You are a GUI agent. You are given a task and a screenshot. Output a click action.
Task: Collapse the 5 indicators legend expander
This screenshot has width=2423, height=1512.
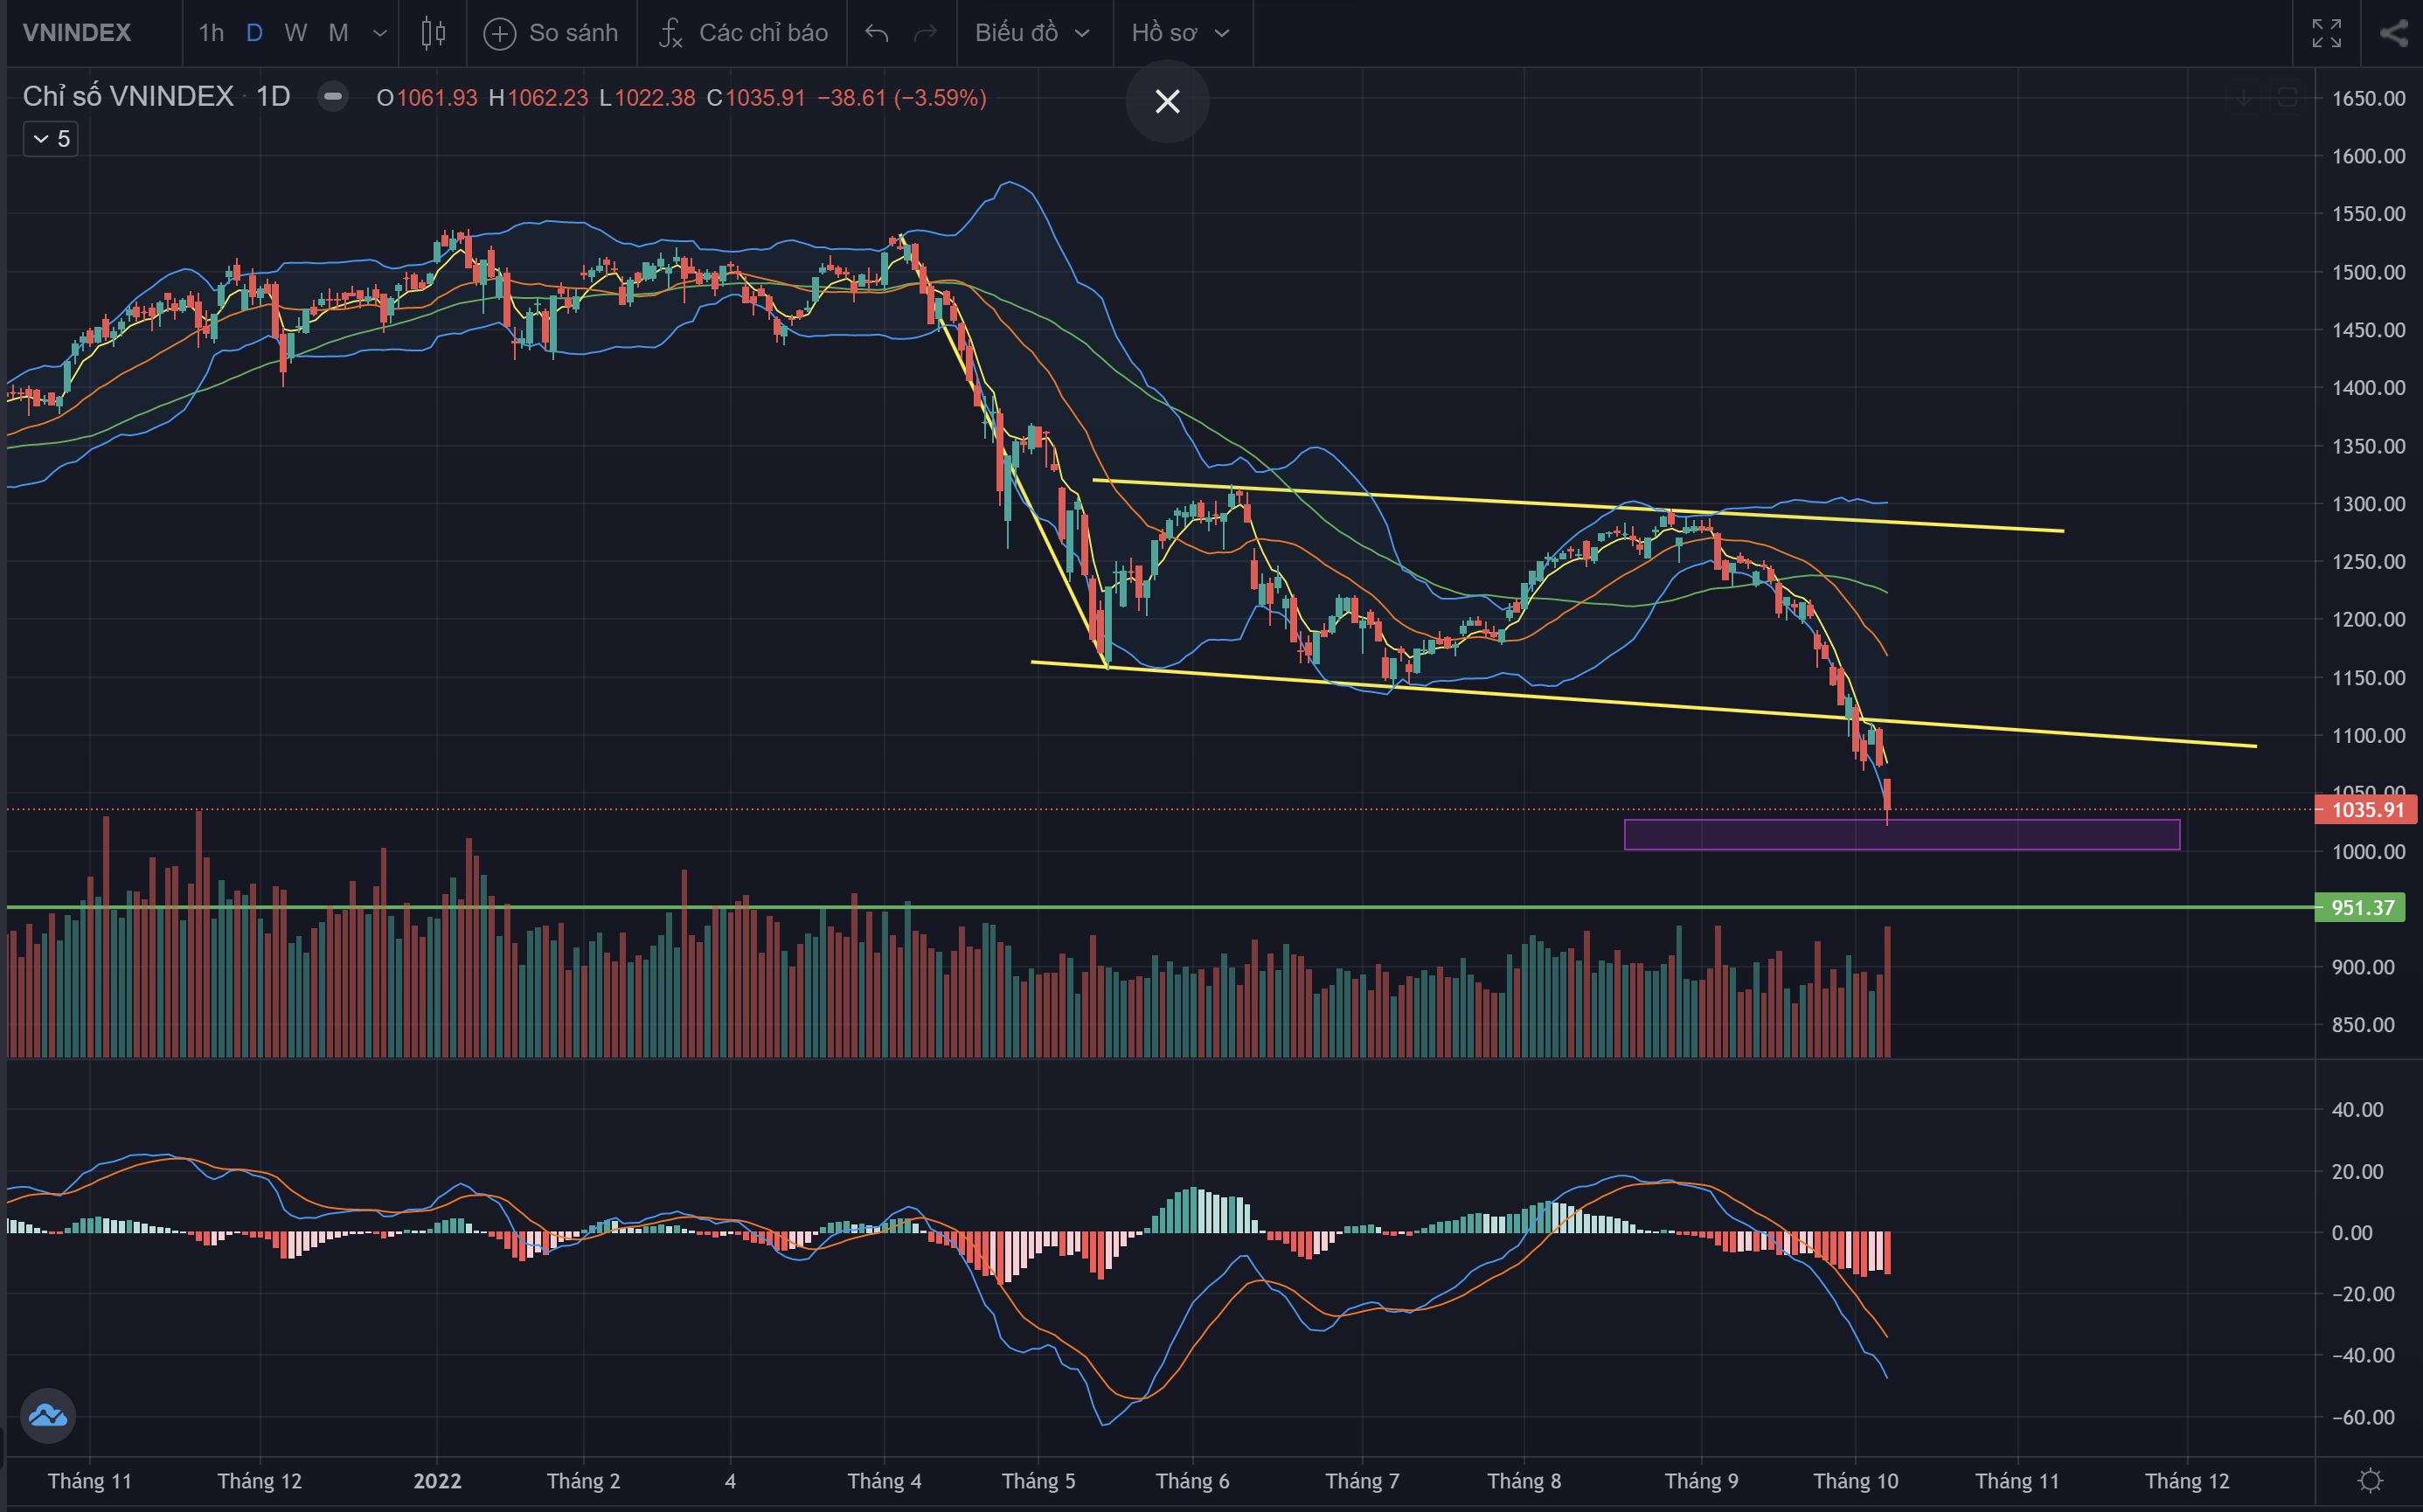(x=51, y=139)
